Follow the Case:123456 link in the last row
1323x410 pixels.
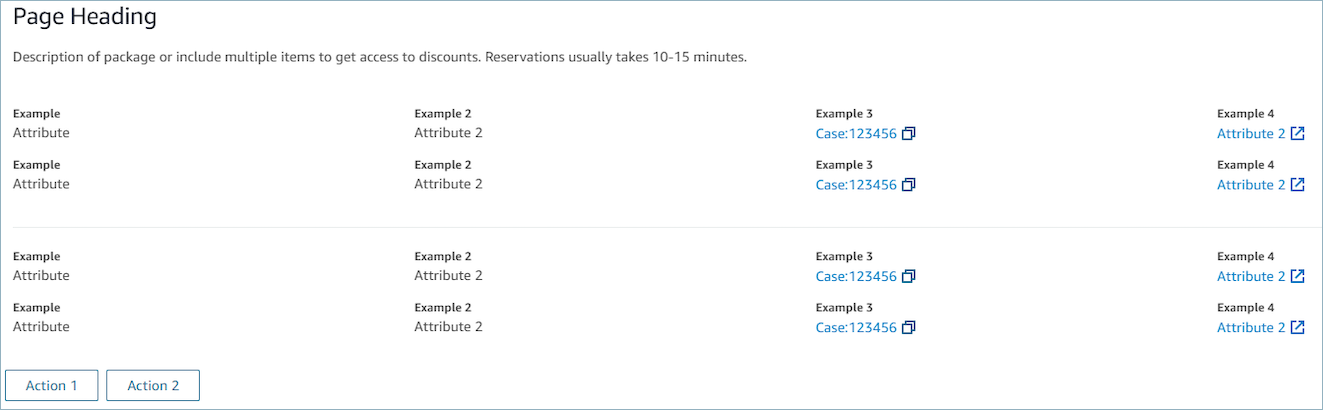[x=856, y=328]
